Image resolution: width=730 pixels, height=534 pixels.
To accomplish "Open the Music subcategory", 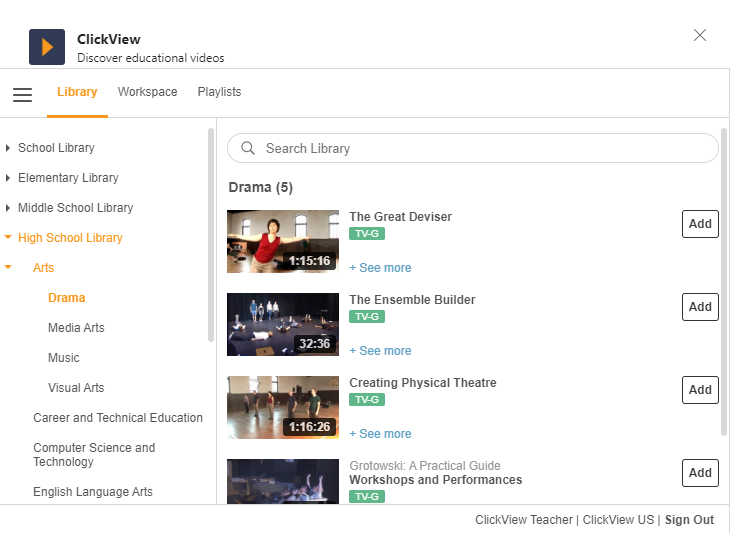I will 64,358.
